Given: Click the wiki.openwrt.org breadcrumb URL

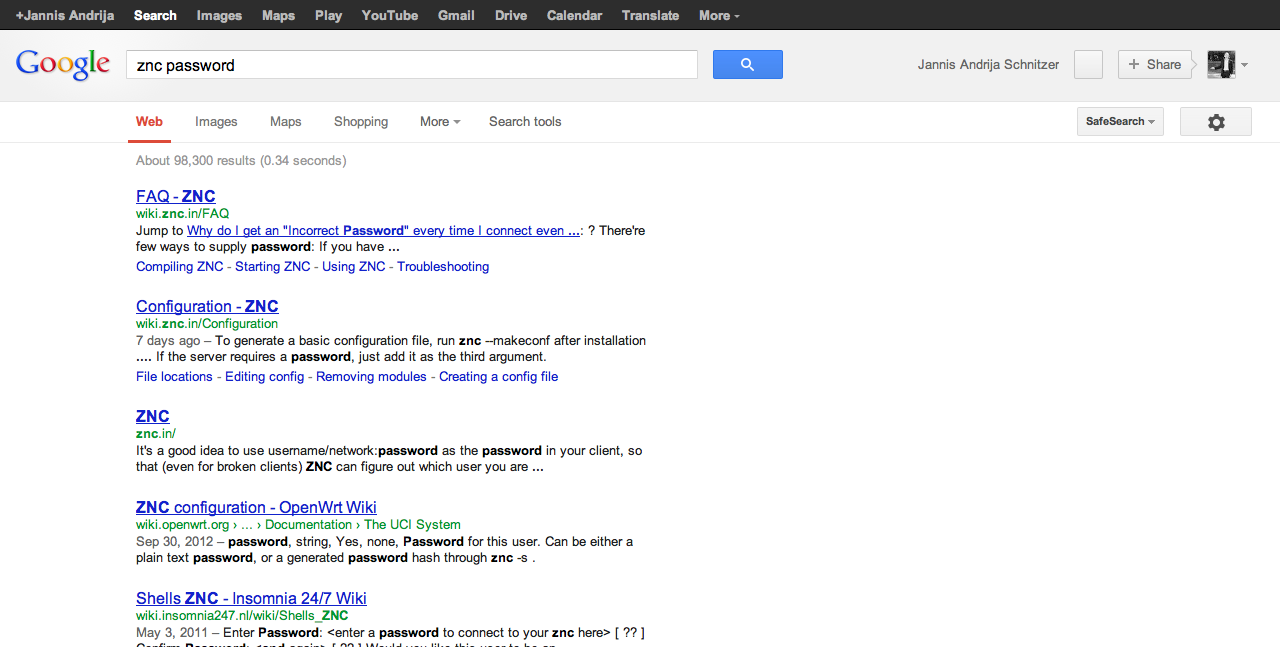Looking at the screenshot, I should (x=298, y=525).
